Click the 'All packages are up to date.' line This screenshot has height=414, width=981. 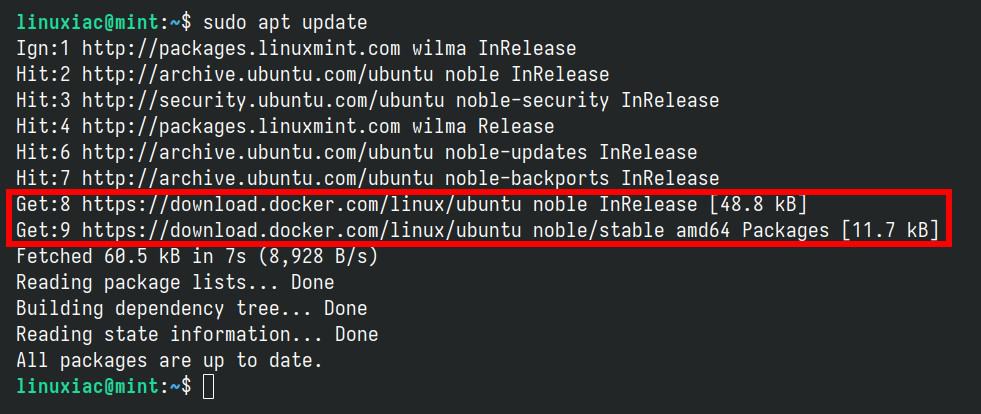(x=170, y=360)
